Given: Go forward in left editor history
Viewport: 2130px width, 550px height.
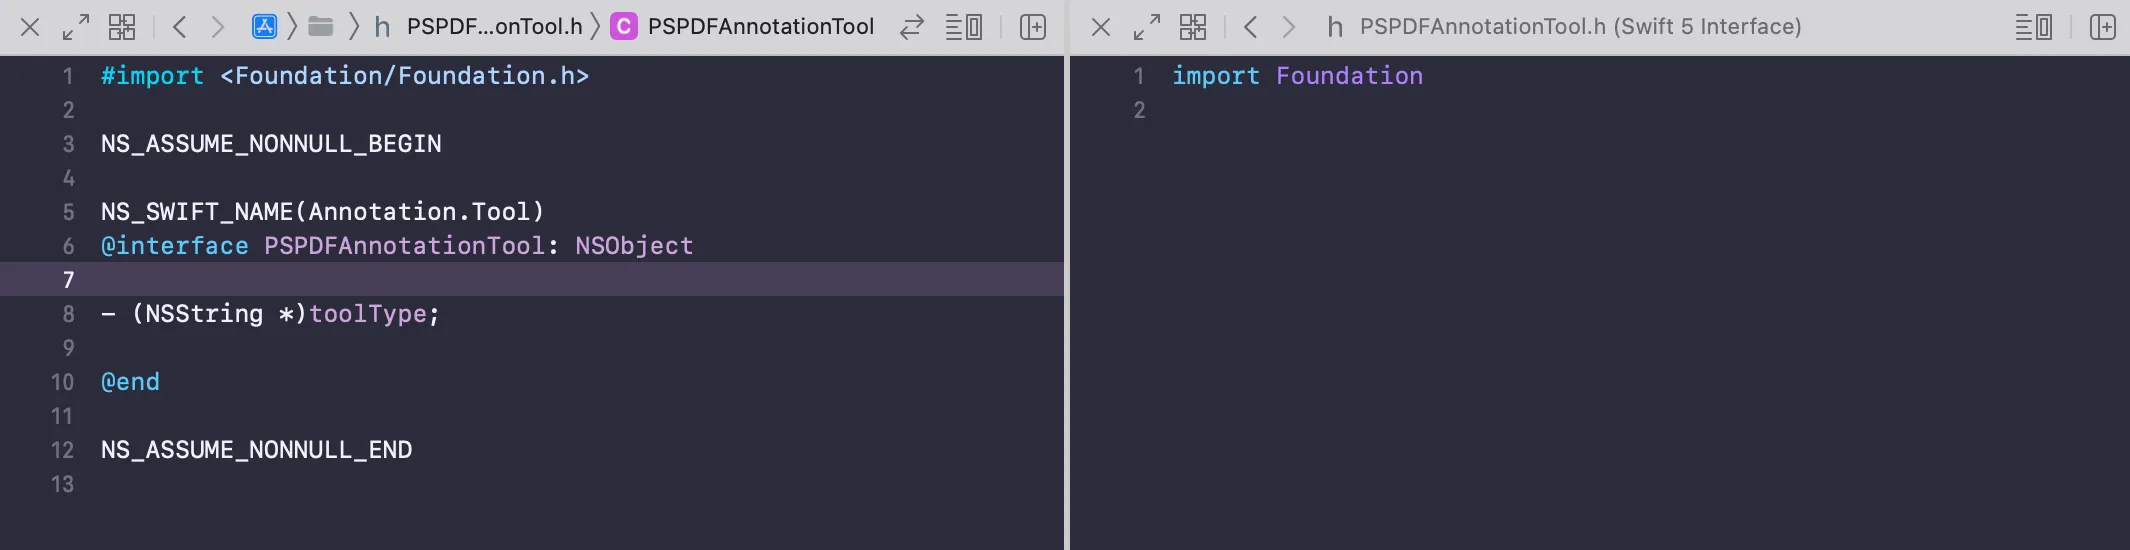Looking at the screenshot, I should (217, 27).
